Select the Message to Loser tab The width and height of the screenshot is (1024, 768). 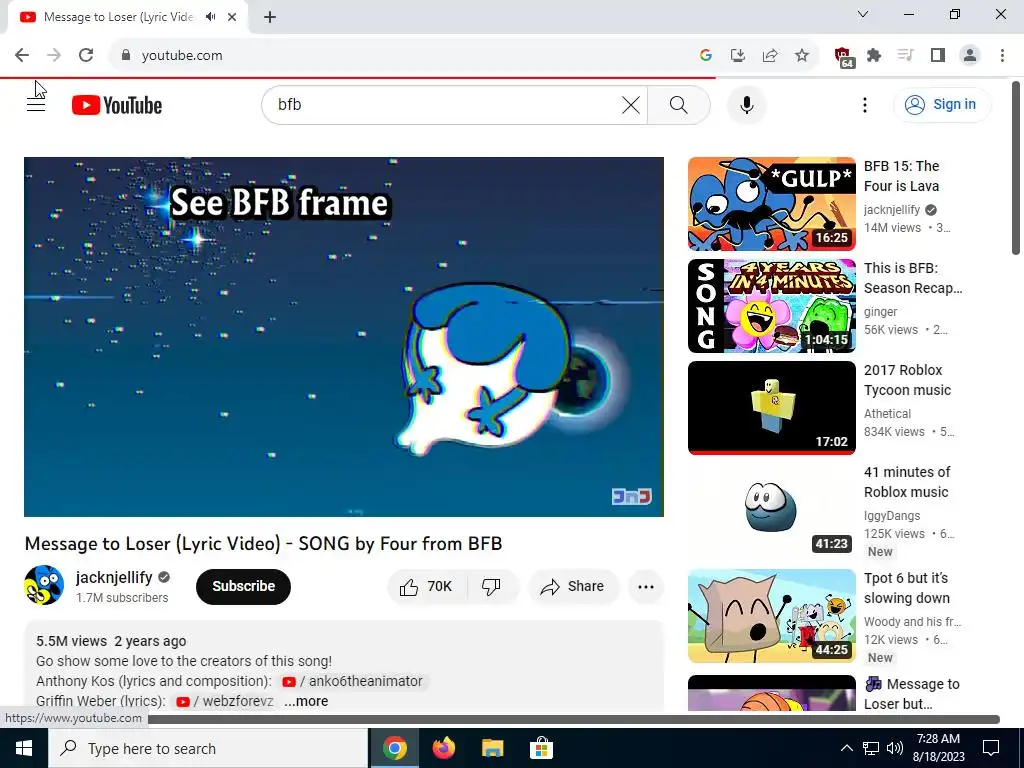coord(118,17)
